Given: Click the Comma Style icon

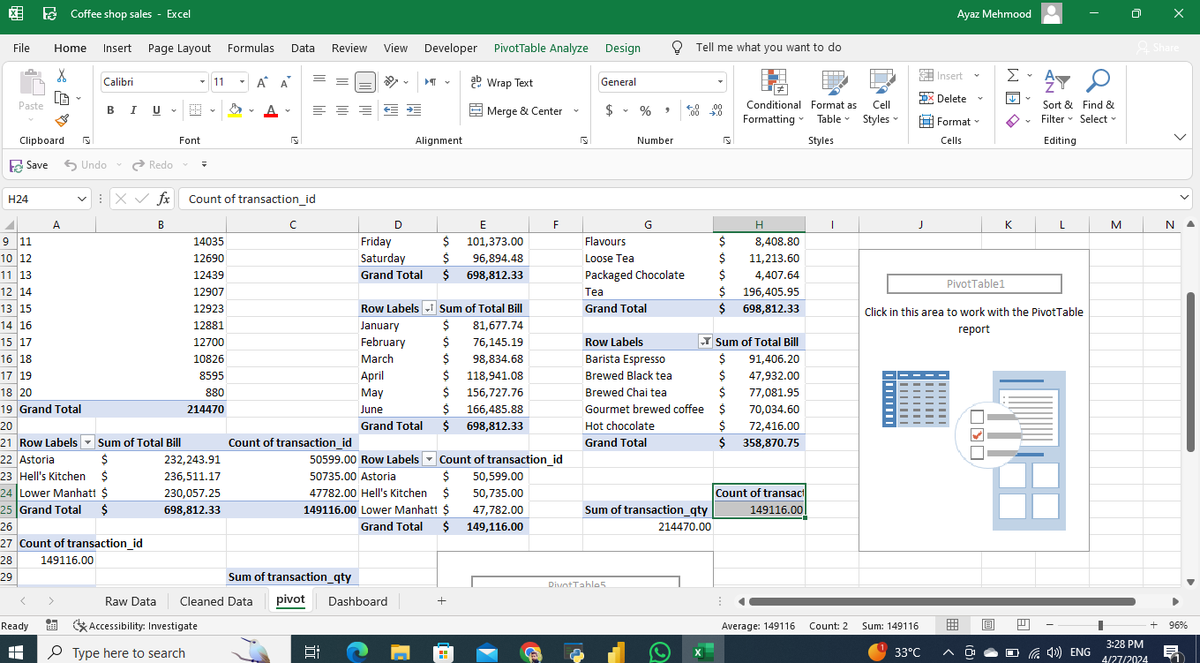Looking at the screenshot, I should (666, 111).
